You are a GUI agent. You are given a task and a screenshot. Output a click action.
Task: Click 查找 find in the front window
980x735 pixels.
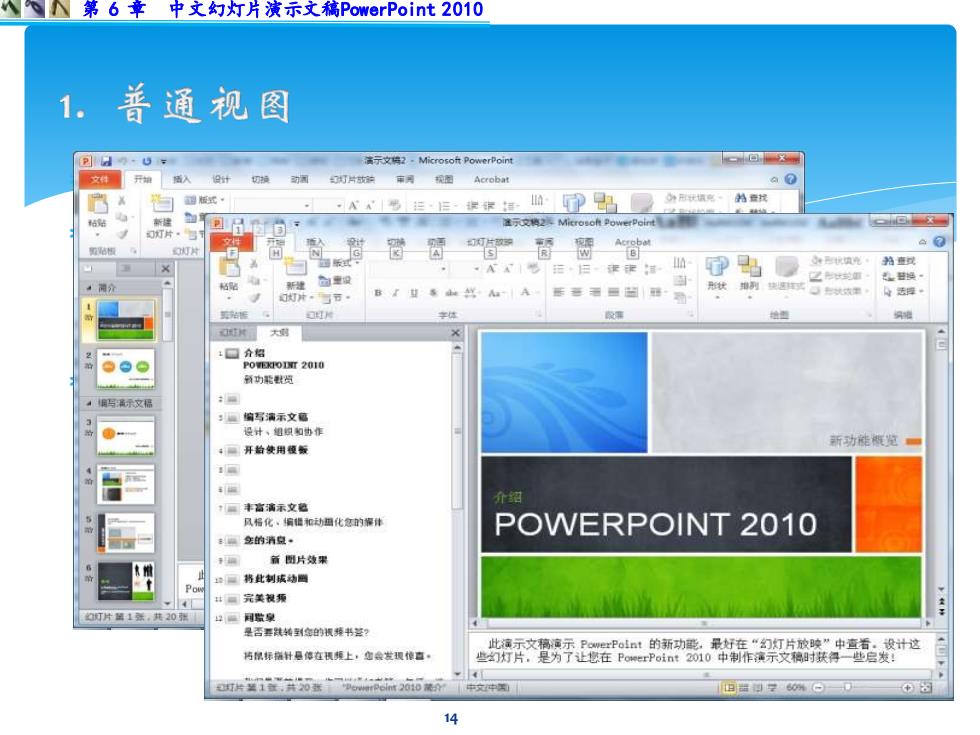tap(899, 261)
